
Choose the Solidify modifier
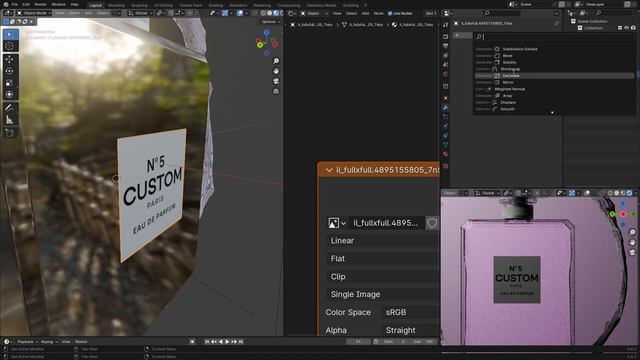(509, 62)
